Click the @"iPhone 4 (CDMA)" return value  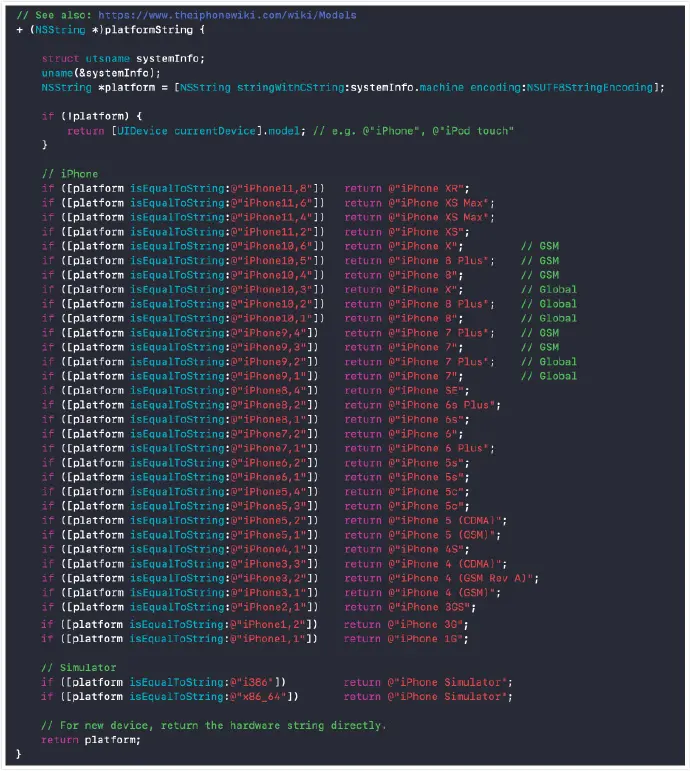click(x=445, y=564)
